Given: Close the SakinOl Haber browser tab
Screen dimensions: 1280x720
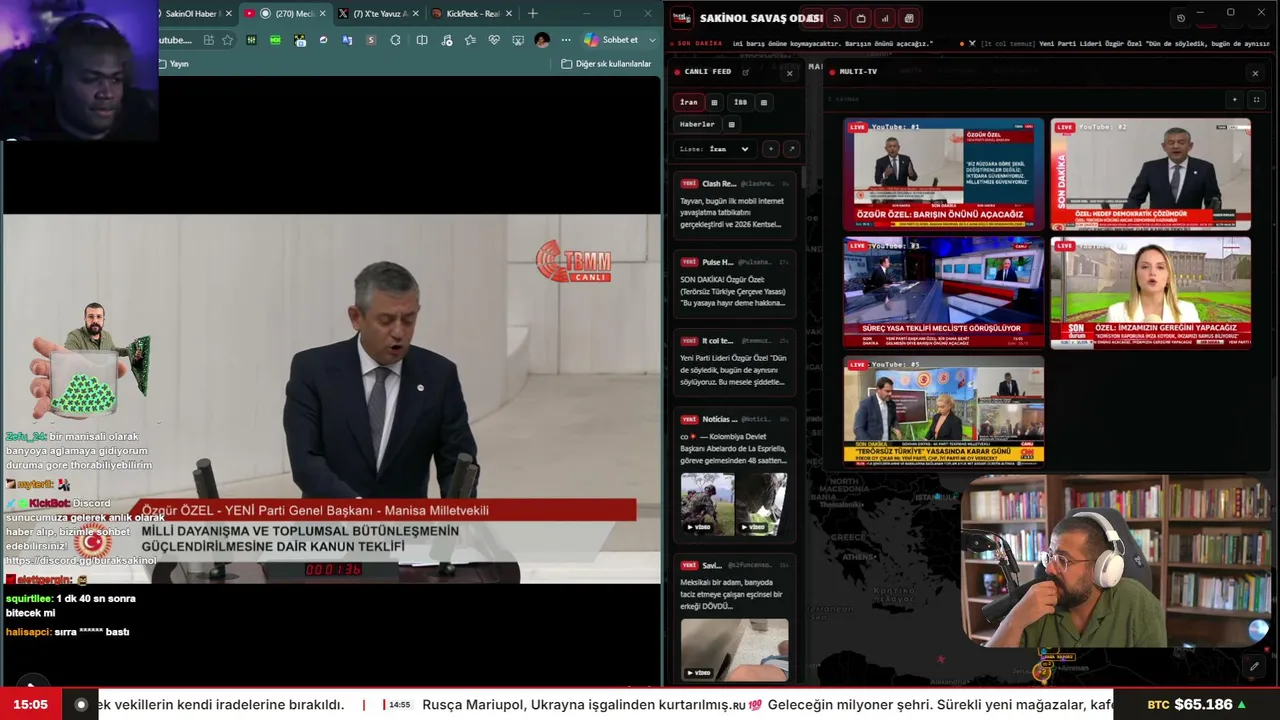Looking at the screenshot, I should click(229, 14).
